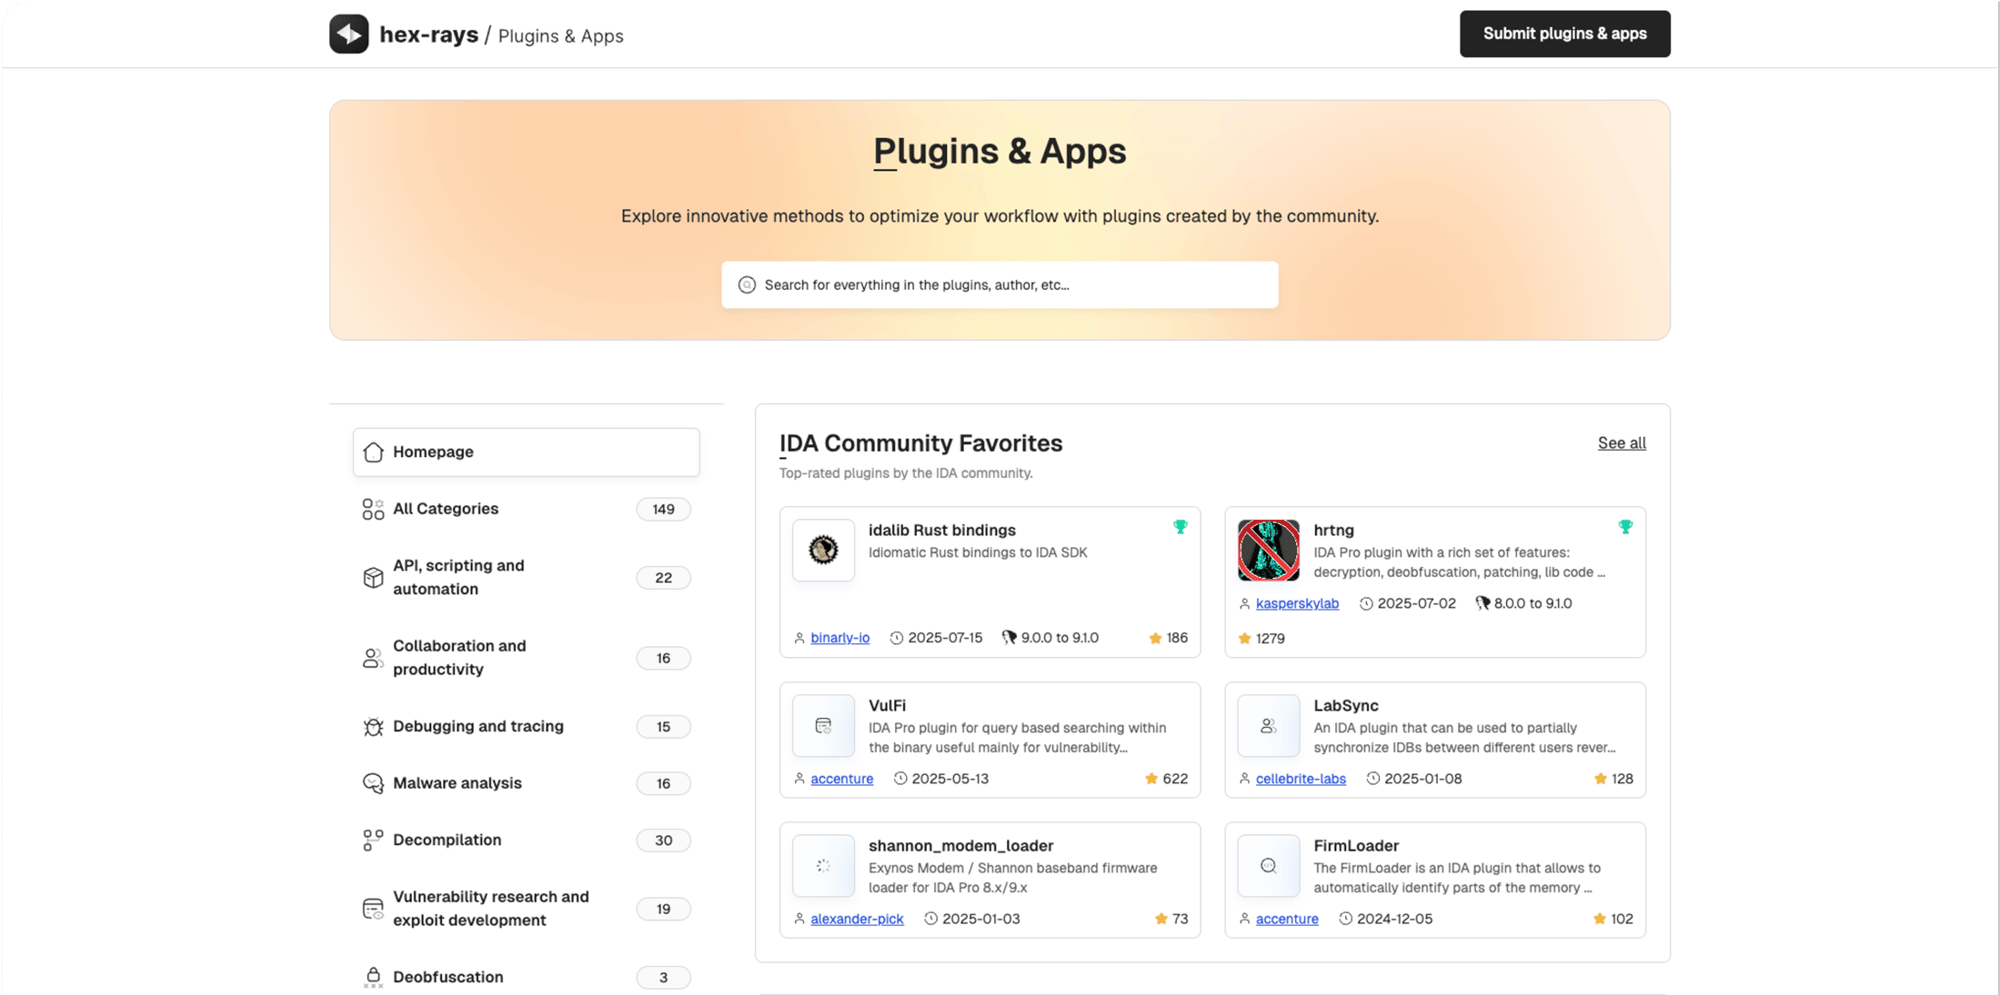The width and height of the screenshot is (2000, 995).
Task: Click the All Categories grid icon
Action: 372,509
